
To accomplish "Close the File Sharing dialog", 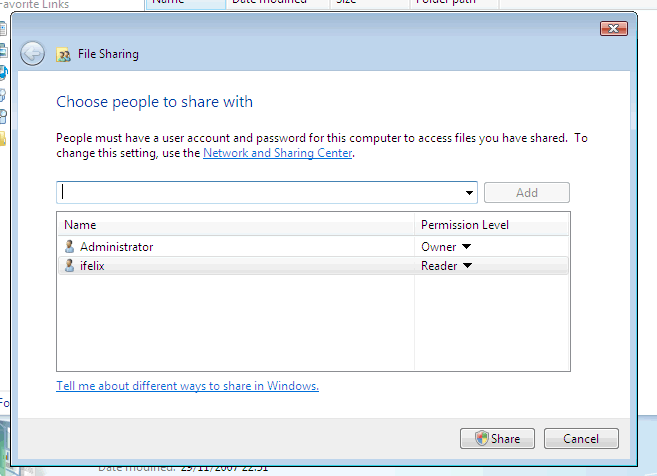I will pyautogui.click(x=613, y=29).
